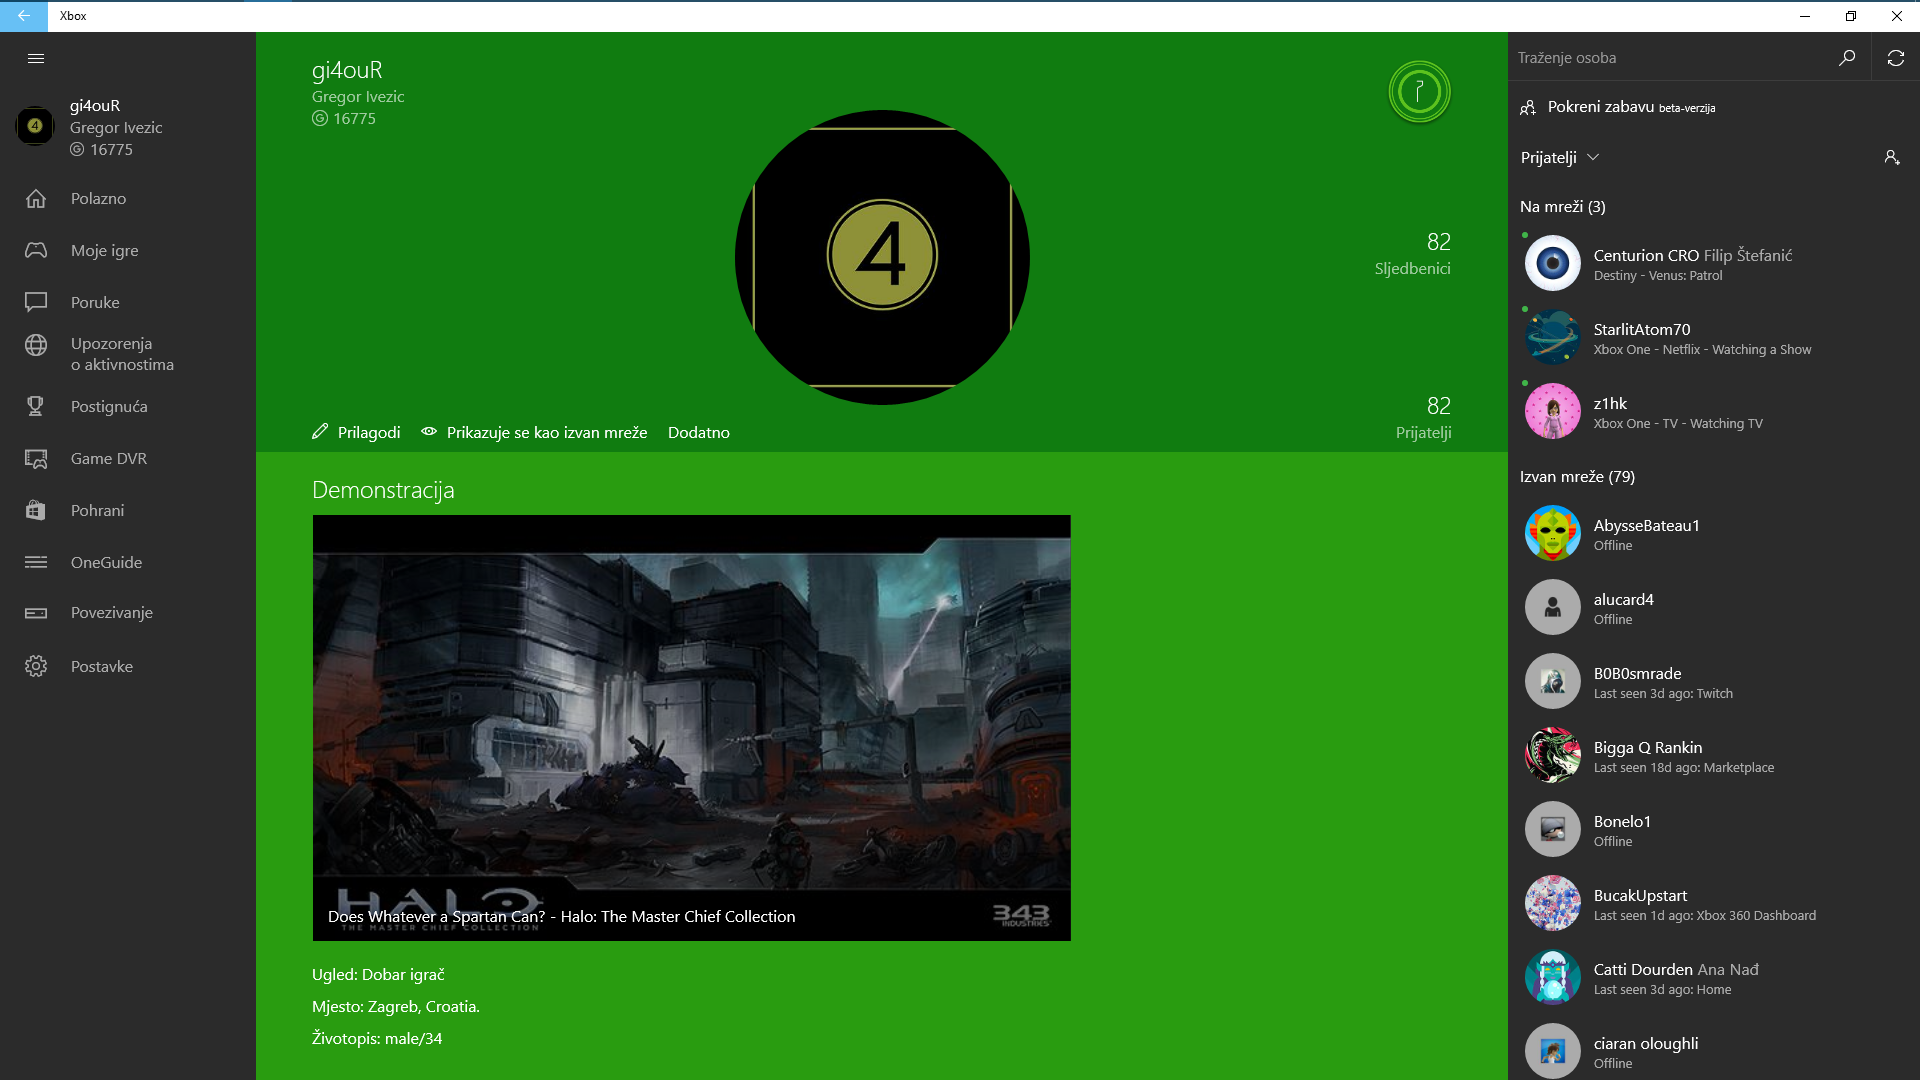Click the Pokreni zabavu party button

pos(1617,107)
